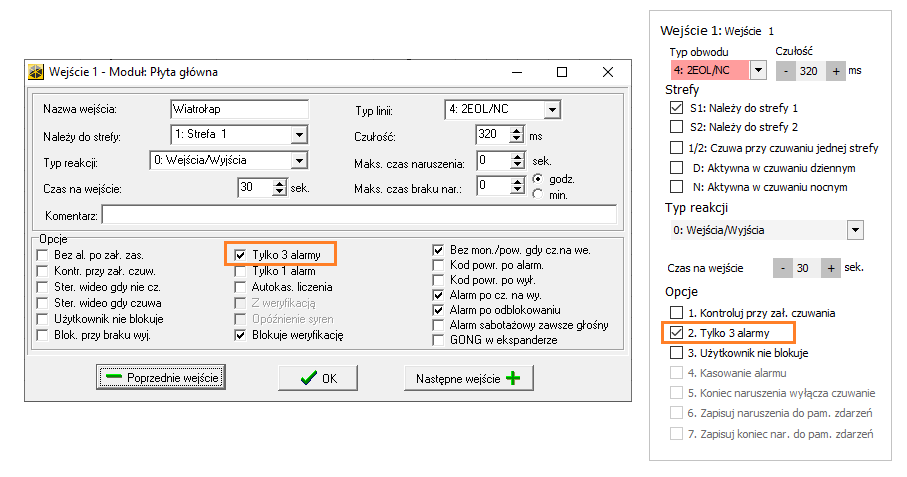Click the minus button next to Czułość 320
This screenshot has height=477, width=907.
(x=787, y=71)
